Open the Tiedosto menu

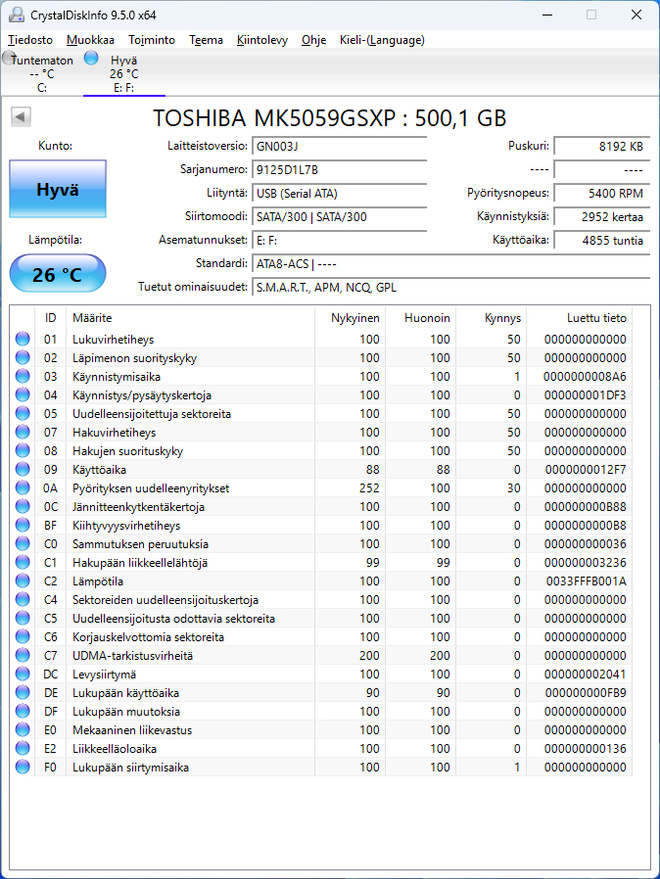30,40
